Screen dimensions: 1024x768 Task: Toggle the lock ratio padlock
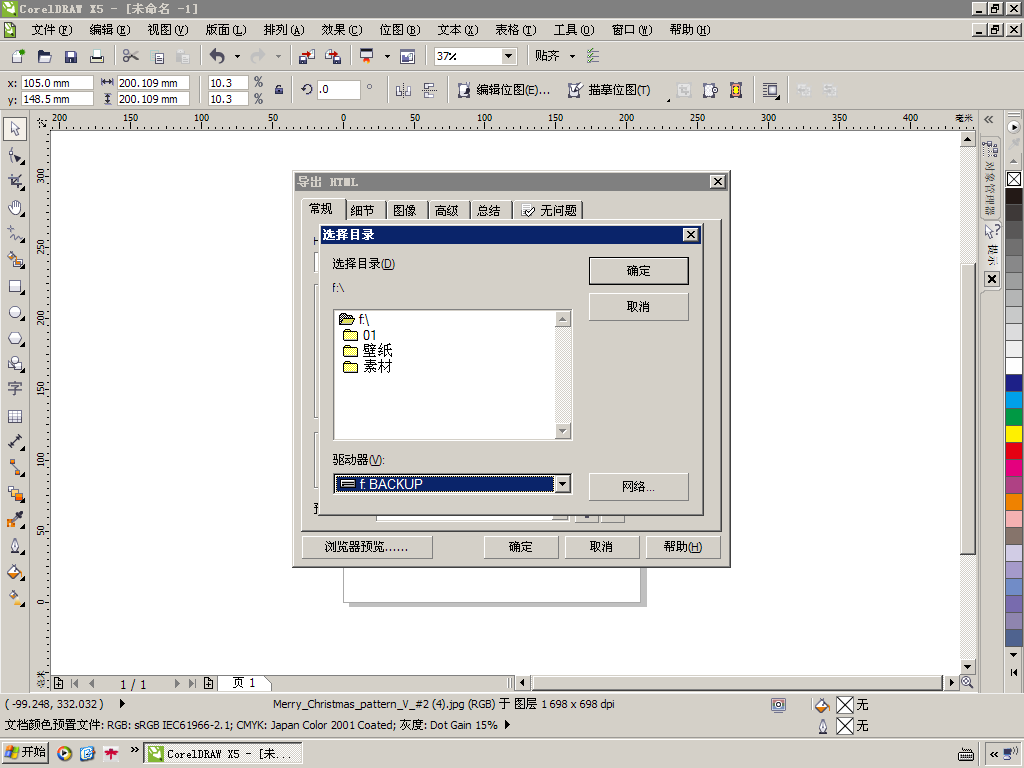point(279,90)
